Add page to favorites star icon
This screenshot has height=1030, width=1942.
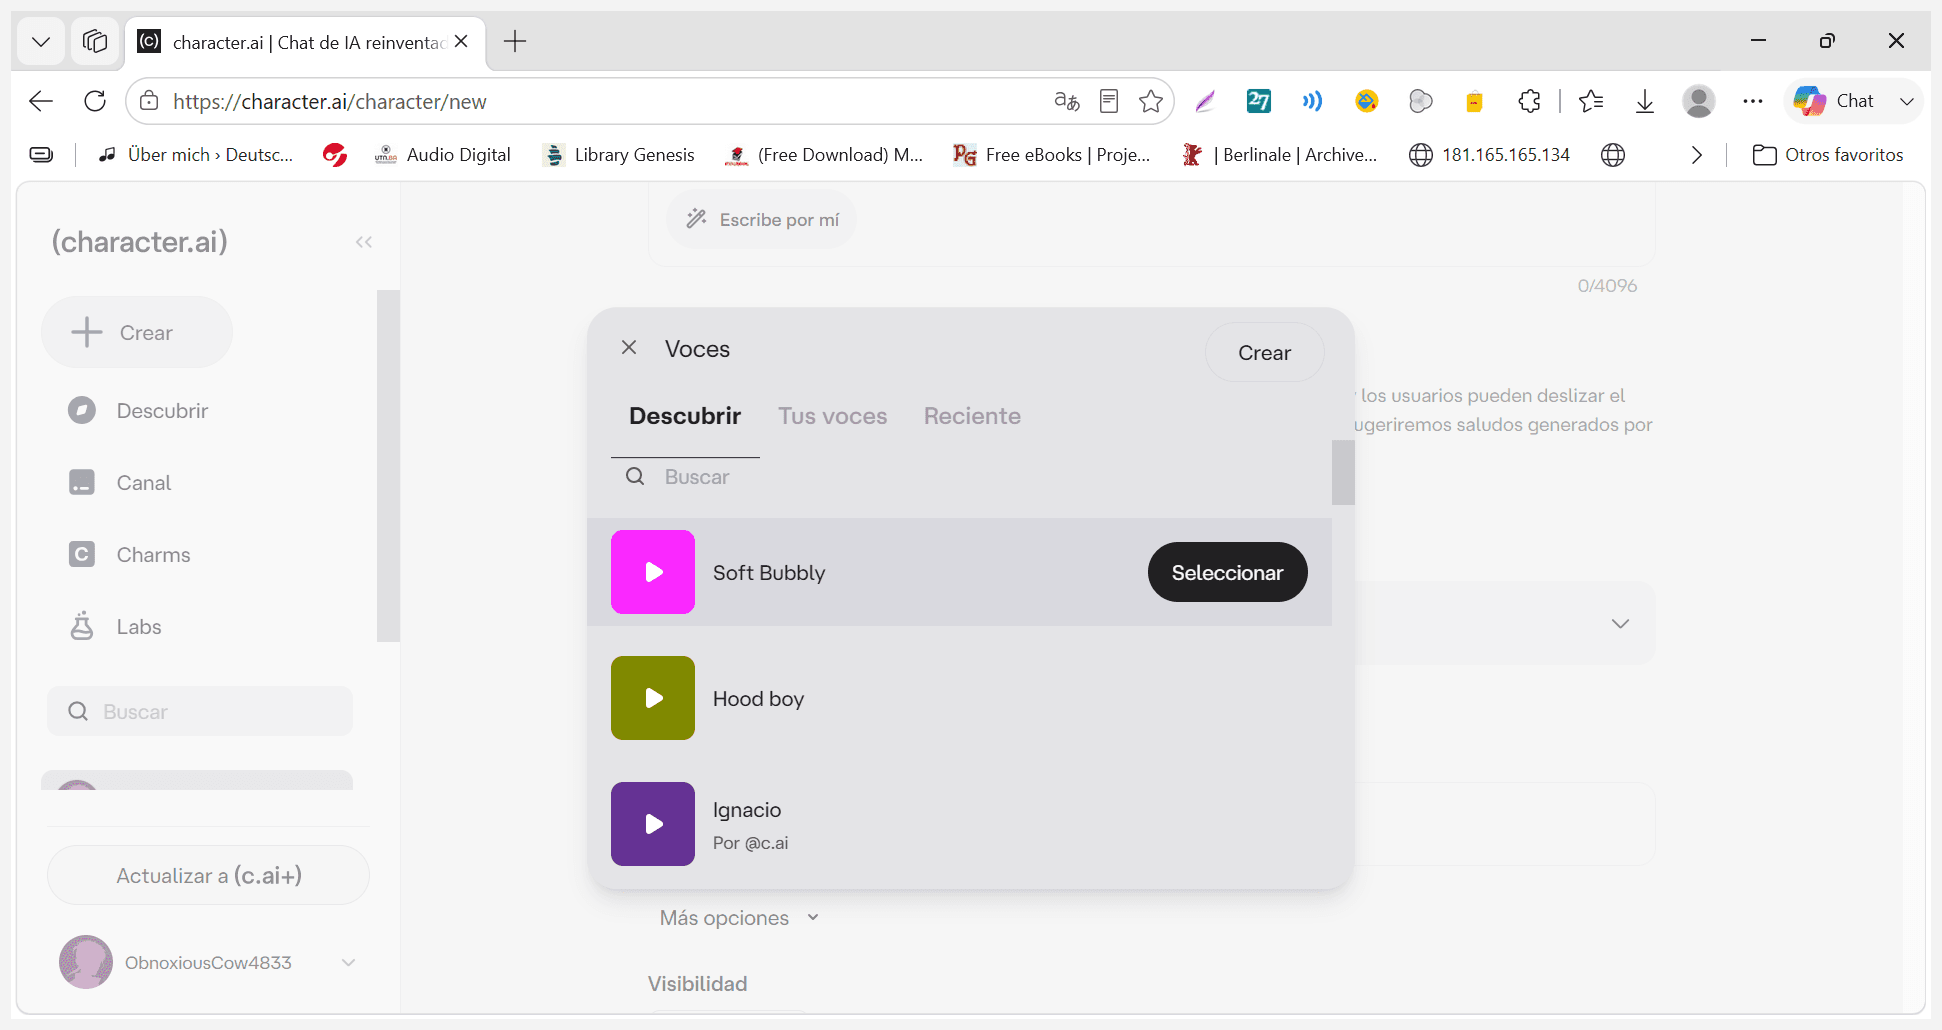pyautogui.click(x=1151, y=101)
